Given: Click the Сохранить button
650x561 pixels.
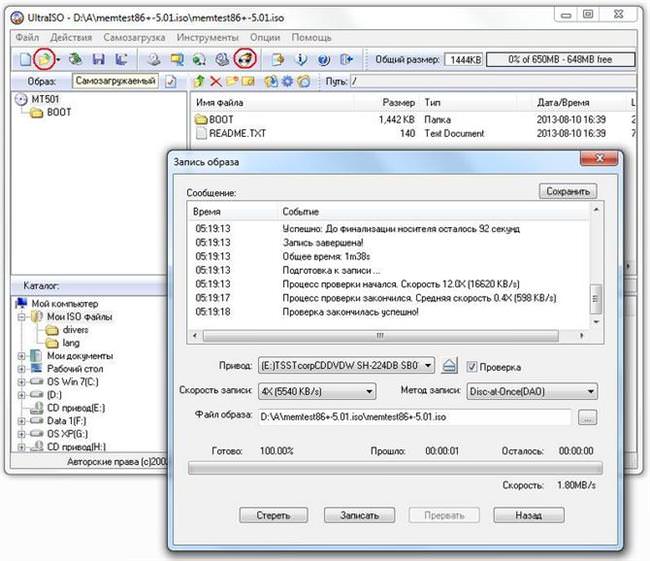Looking at the screenshot, I should click(568, 191).
